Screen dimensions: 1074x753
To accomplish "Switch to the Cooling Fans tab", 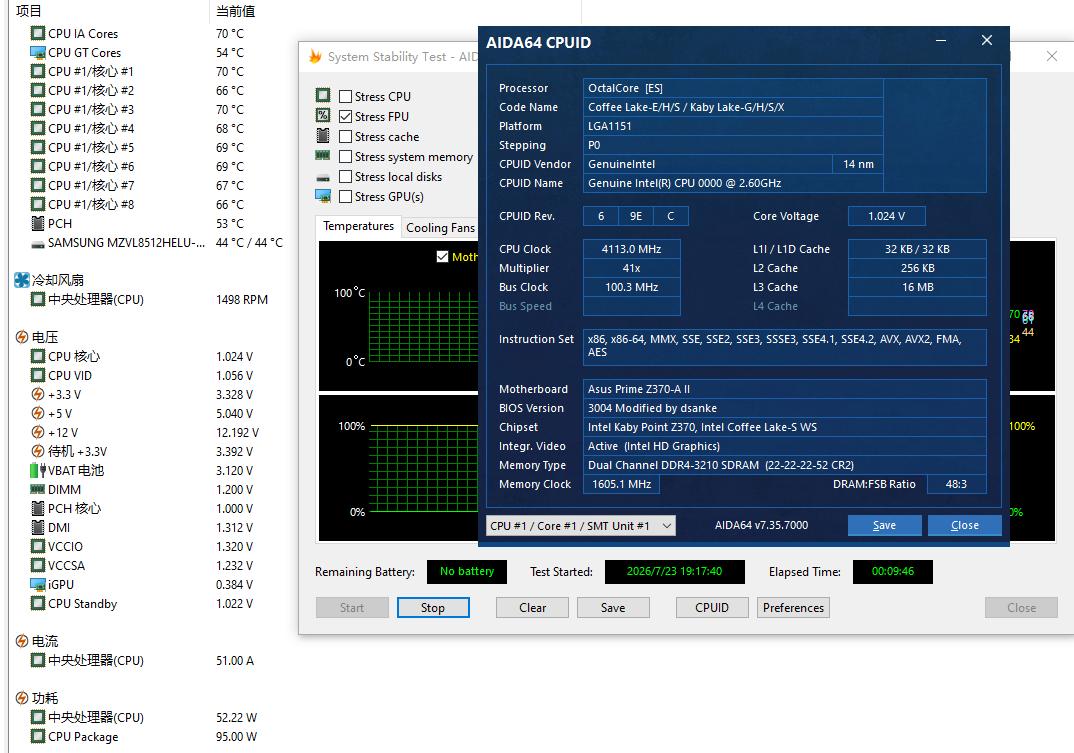I will (x=440, y=227).
